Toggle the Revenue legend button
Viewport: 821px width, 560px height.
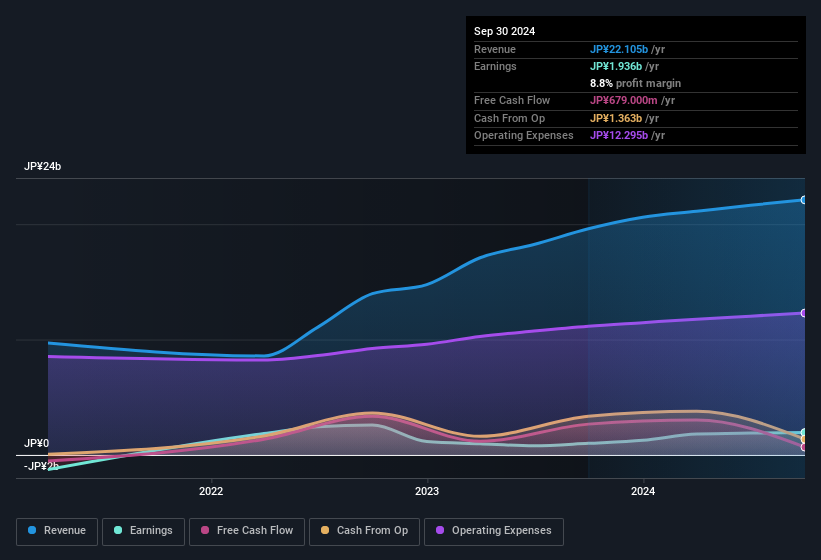tap(57, 531)
